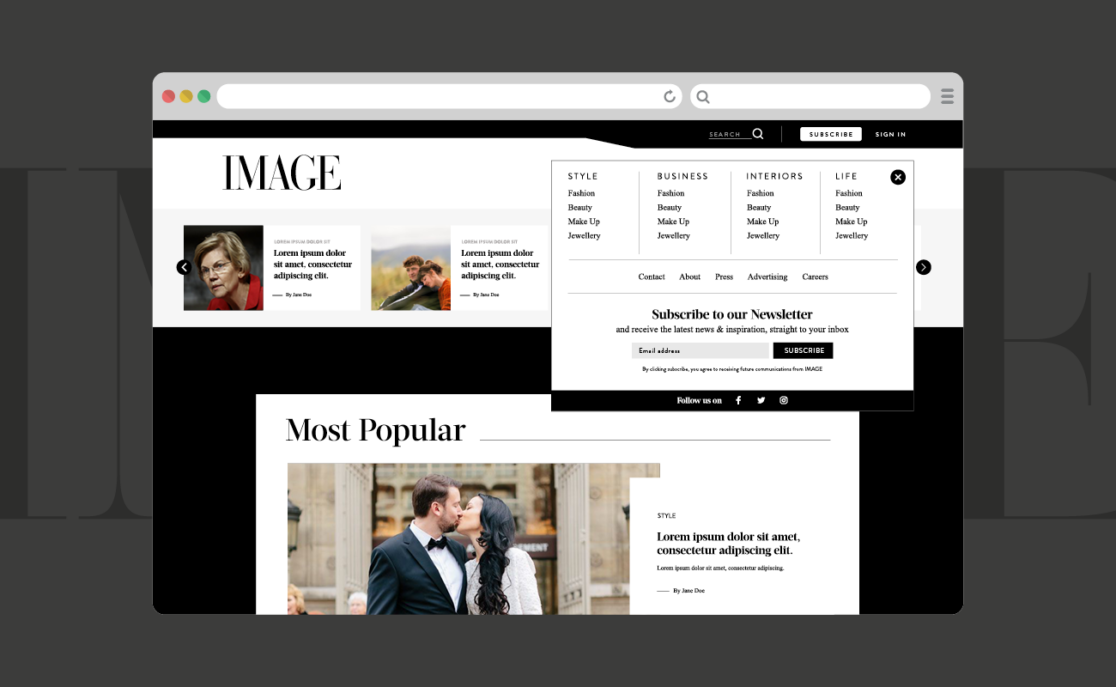Advance carousel with right arrow
The height and width of the screenshot is (687, 1116).
(x=924, y=267)
